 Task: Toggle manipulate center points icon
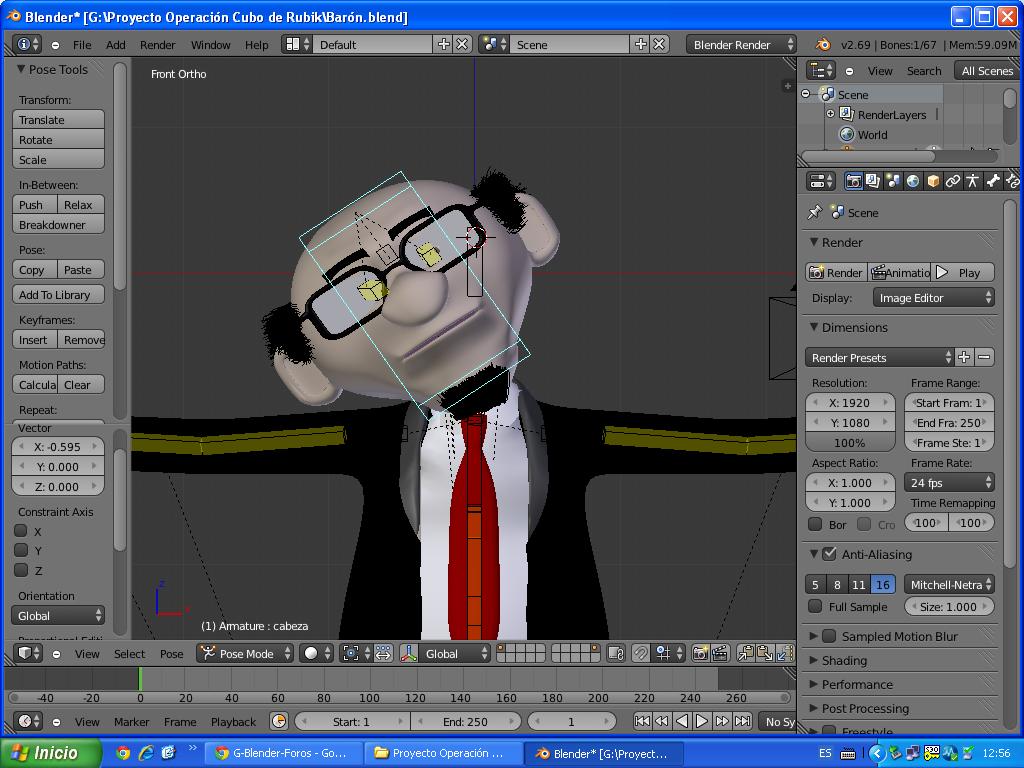coord(383,654)
